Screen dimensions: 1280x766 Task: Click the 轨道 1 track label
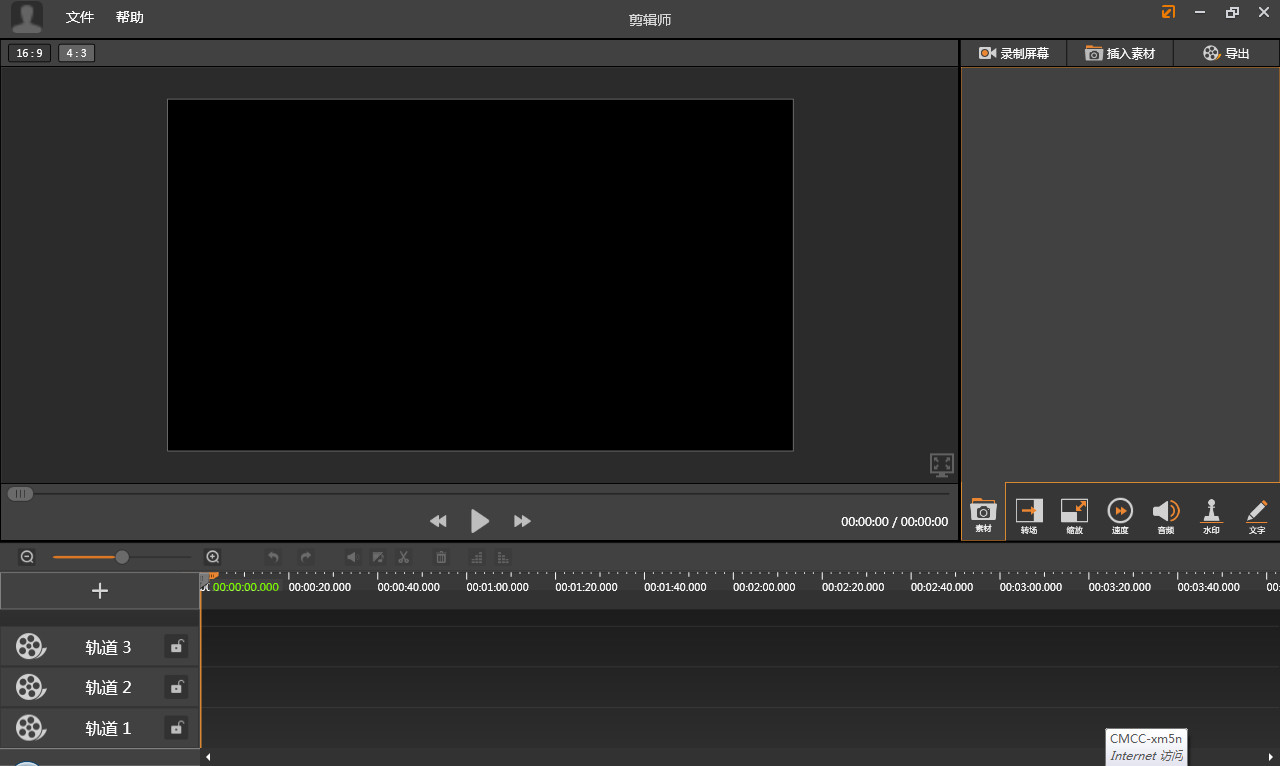coord(108,728)
